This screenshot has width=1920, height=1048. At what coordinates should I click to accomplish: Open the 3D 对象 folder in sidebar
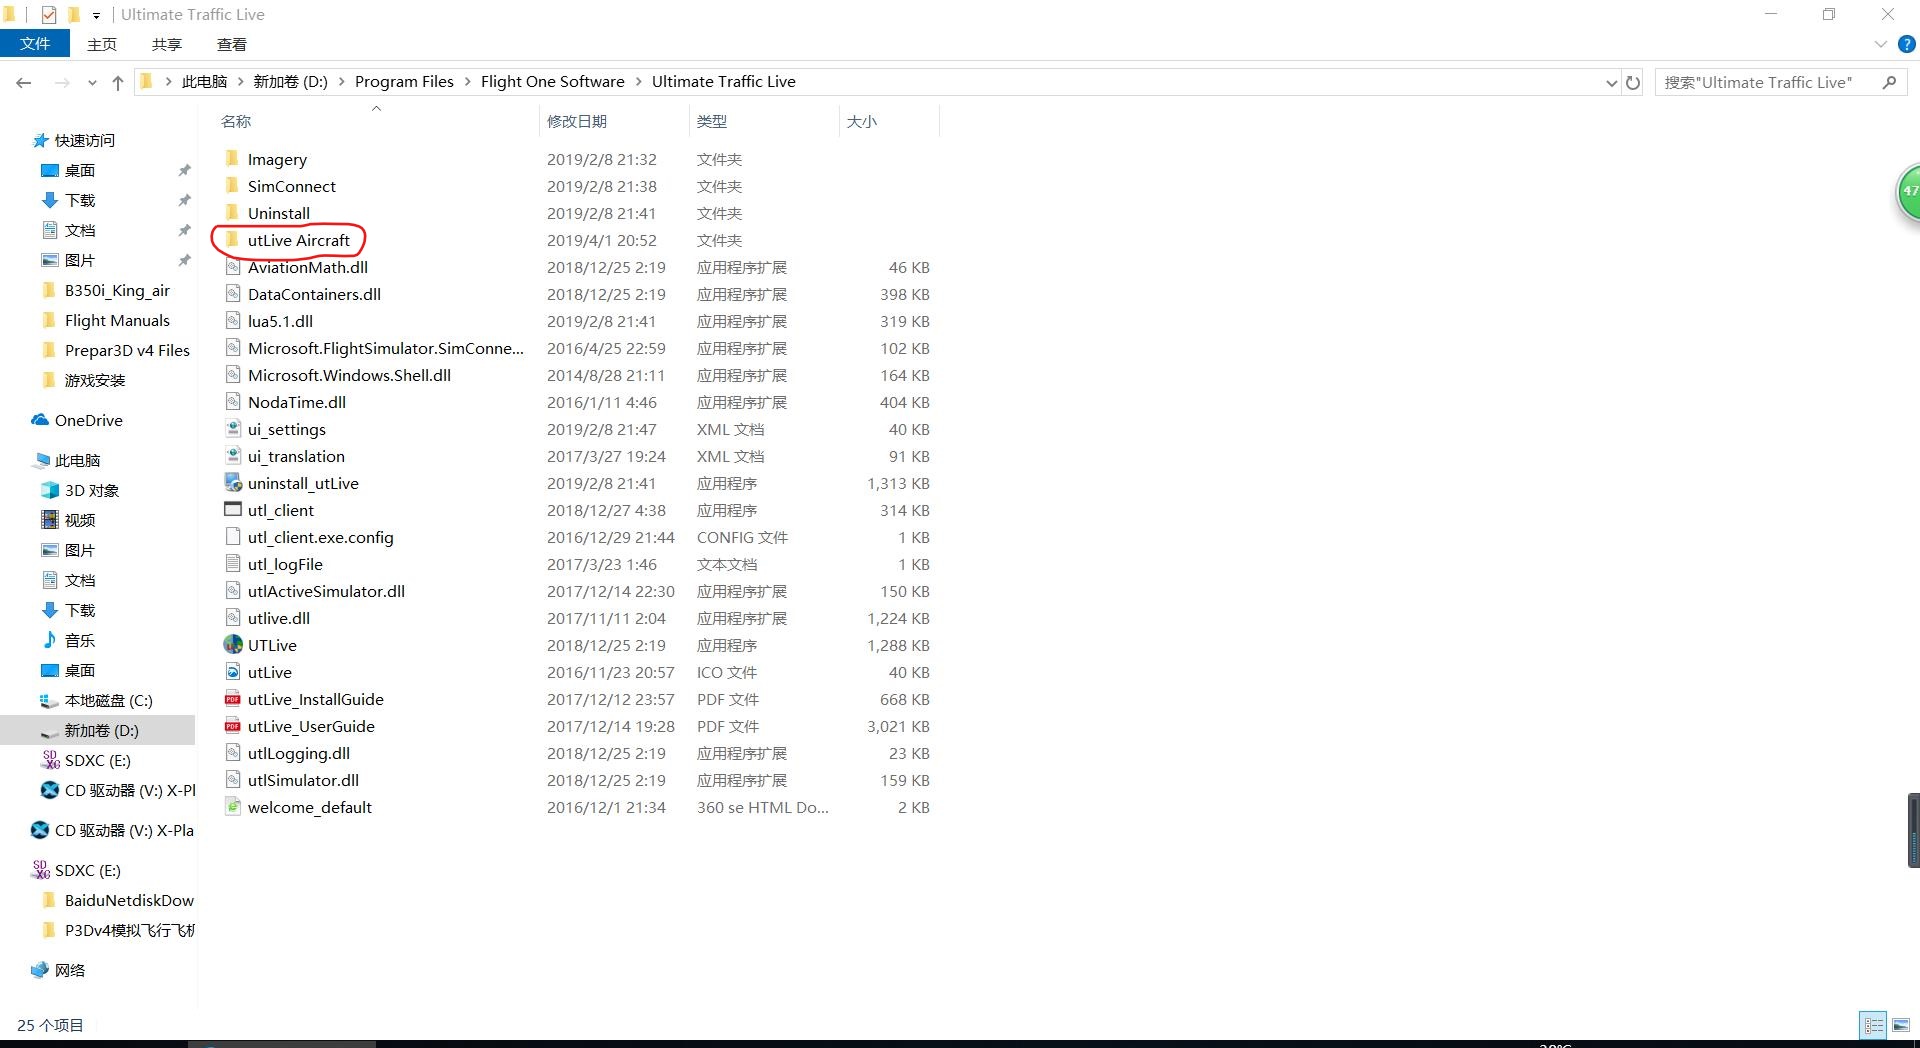[81, 490]
